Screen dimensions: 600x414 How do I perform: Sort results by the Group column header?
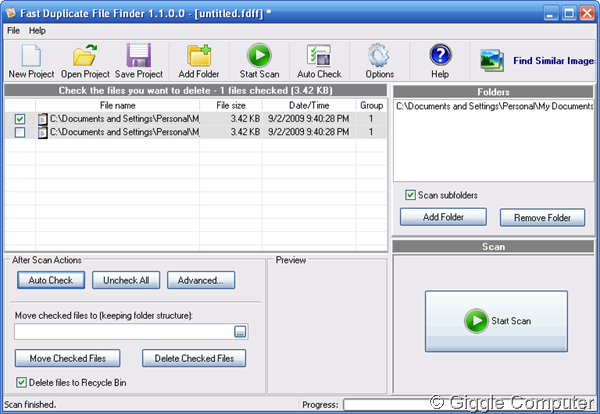[x=371, y=105]
